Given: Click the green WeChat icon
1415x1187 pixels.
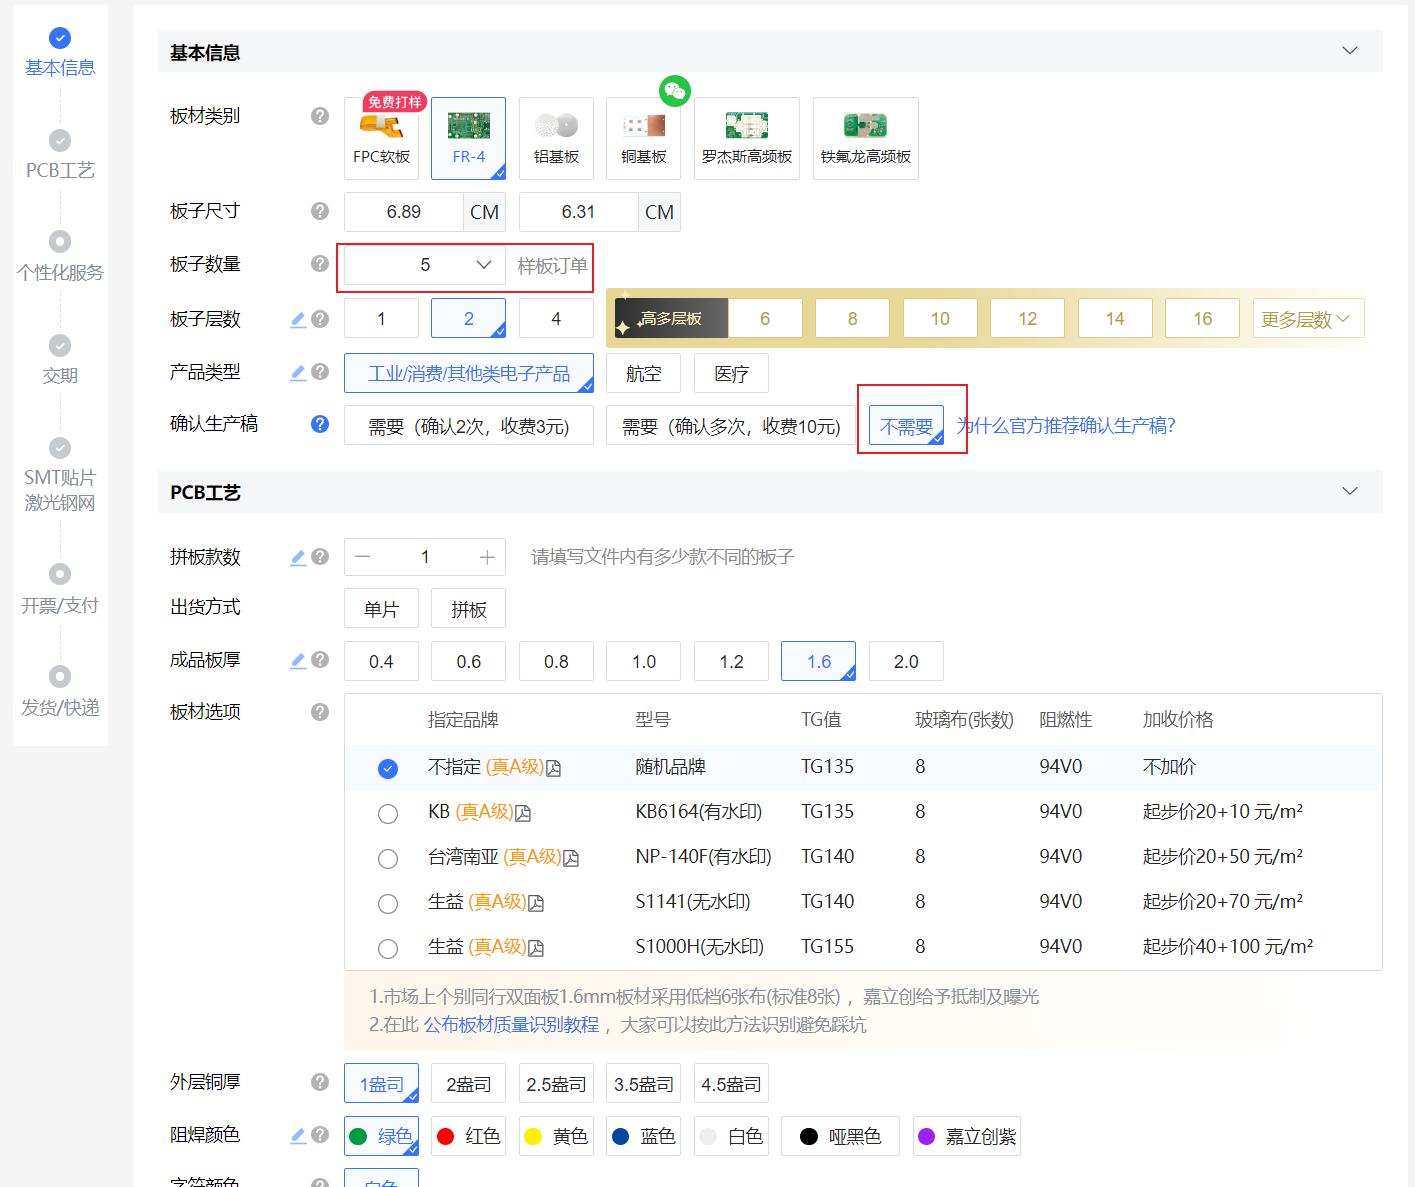Looking at the screenshot, I should (x=675, y=91).
